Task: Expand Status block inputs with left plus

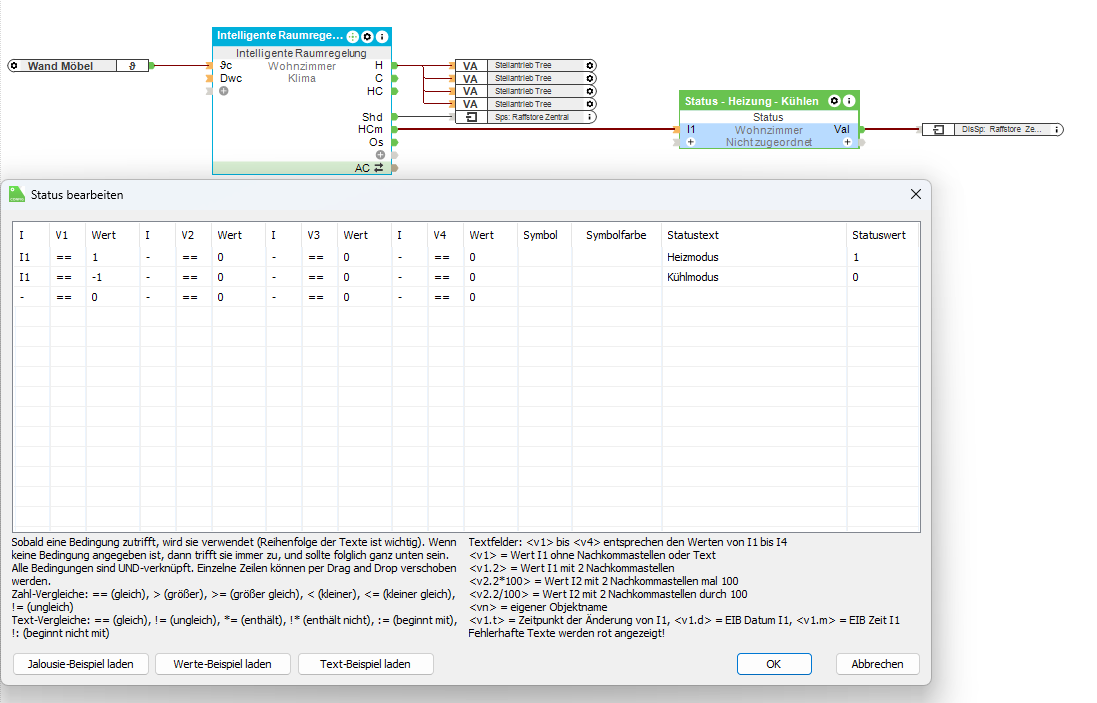Action: tap(690, 143)
